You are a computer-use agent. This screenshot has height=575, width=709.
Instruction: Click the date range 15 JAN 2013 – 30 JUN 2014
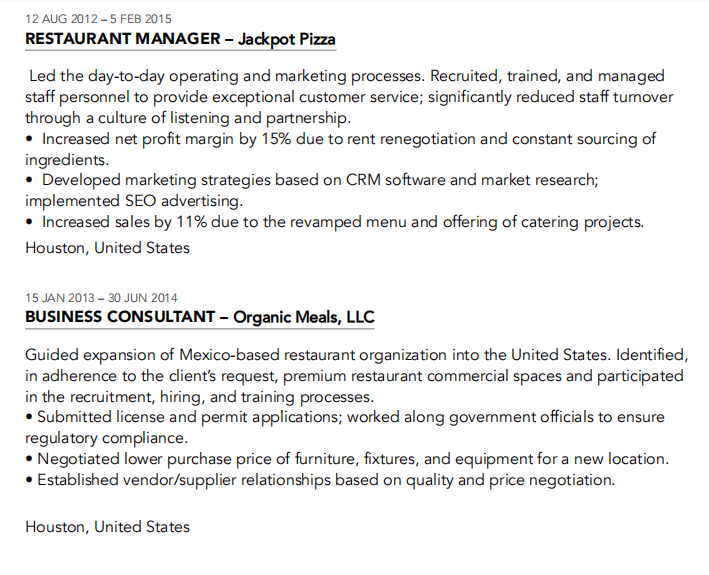[x=101, y=297]
